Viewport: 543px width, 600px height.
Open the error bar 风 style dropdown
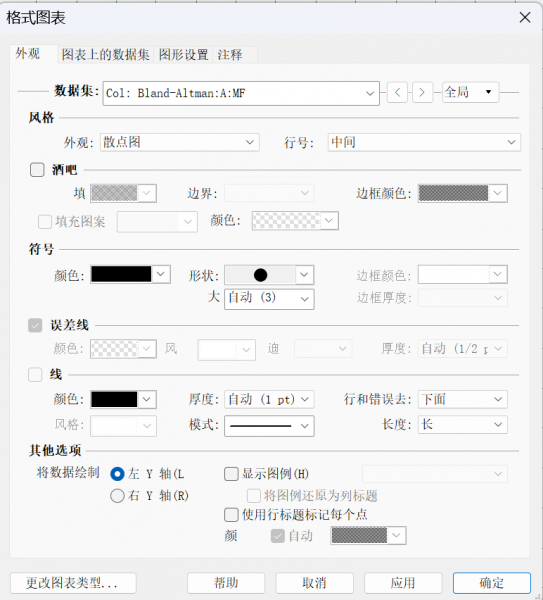click(227, 350)
